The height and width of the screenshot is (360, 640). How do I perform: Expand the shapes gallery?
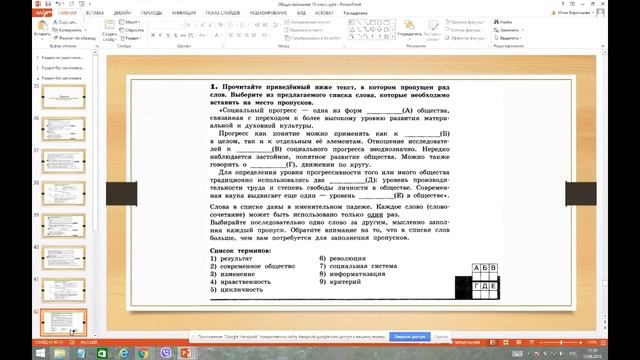click(393, 37)
